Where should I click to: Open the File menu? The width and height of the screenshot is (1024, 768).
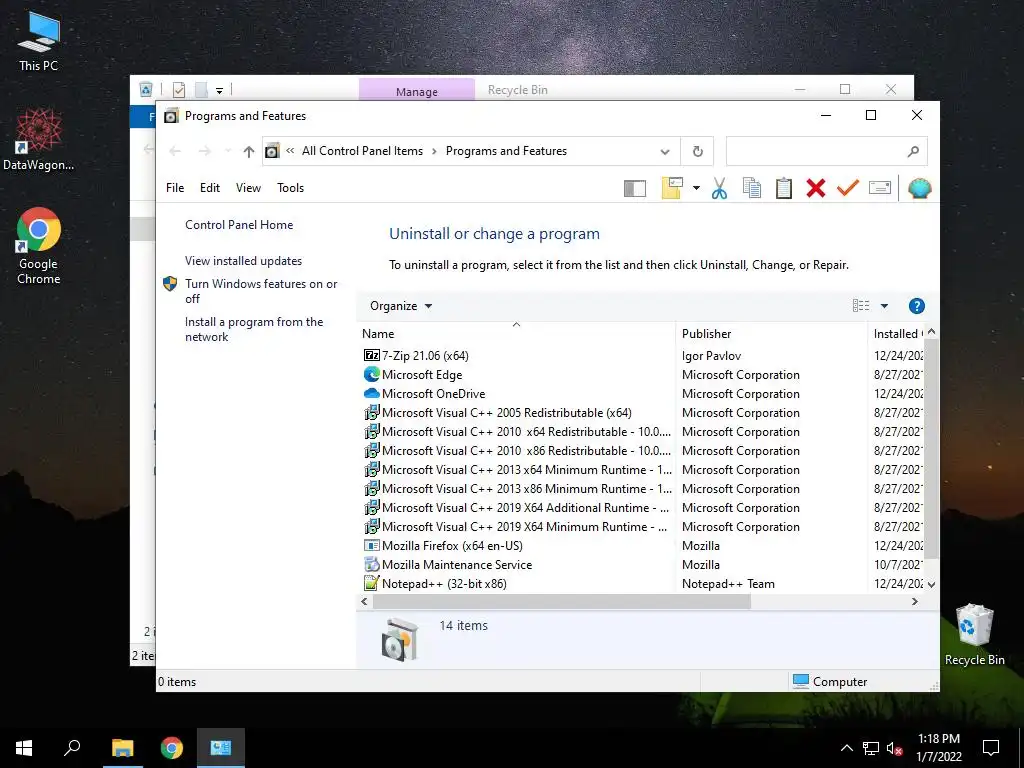(175, 188)
